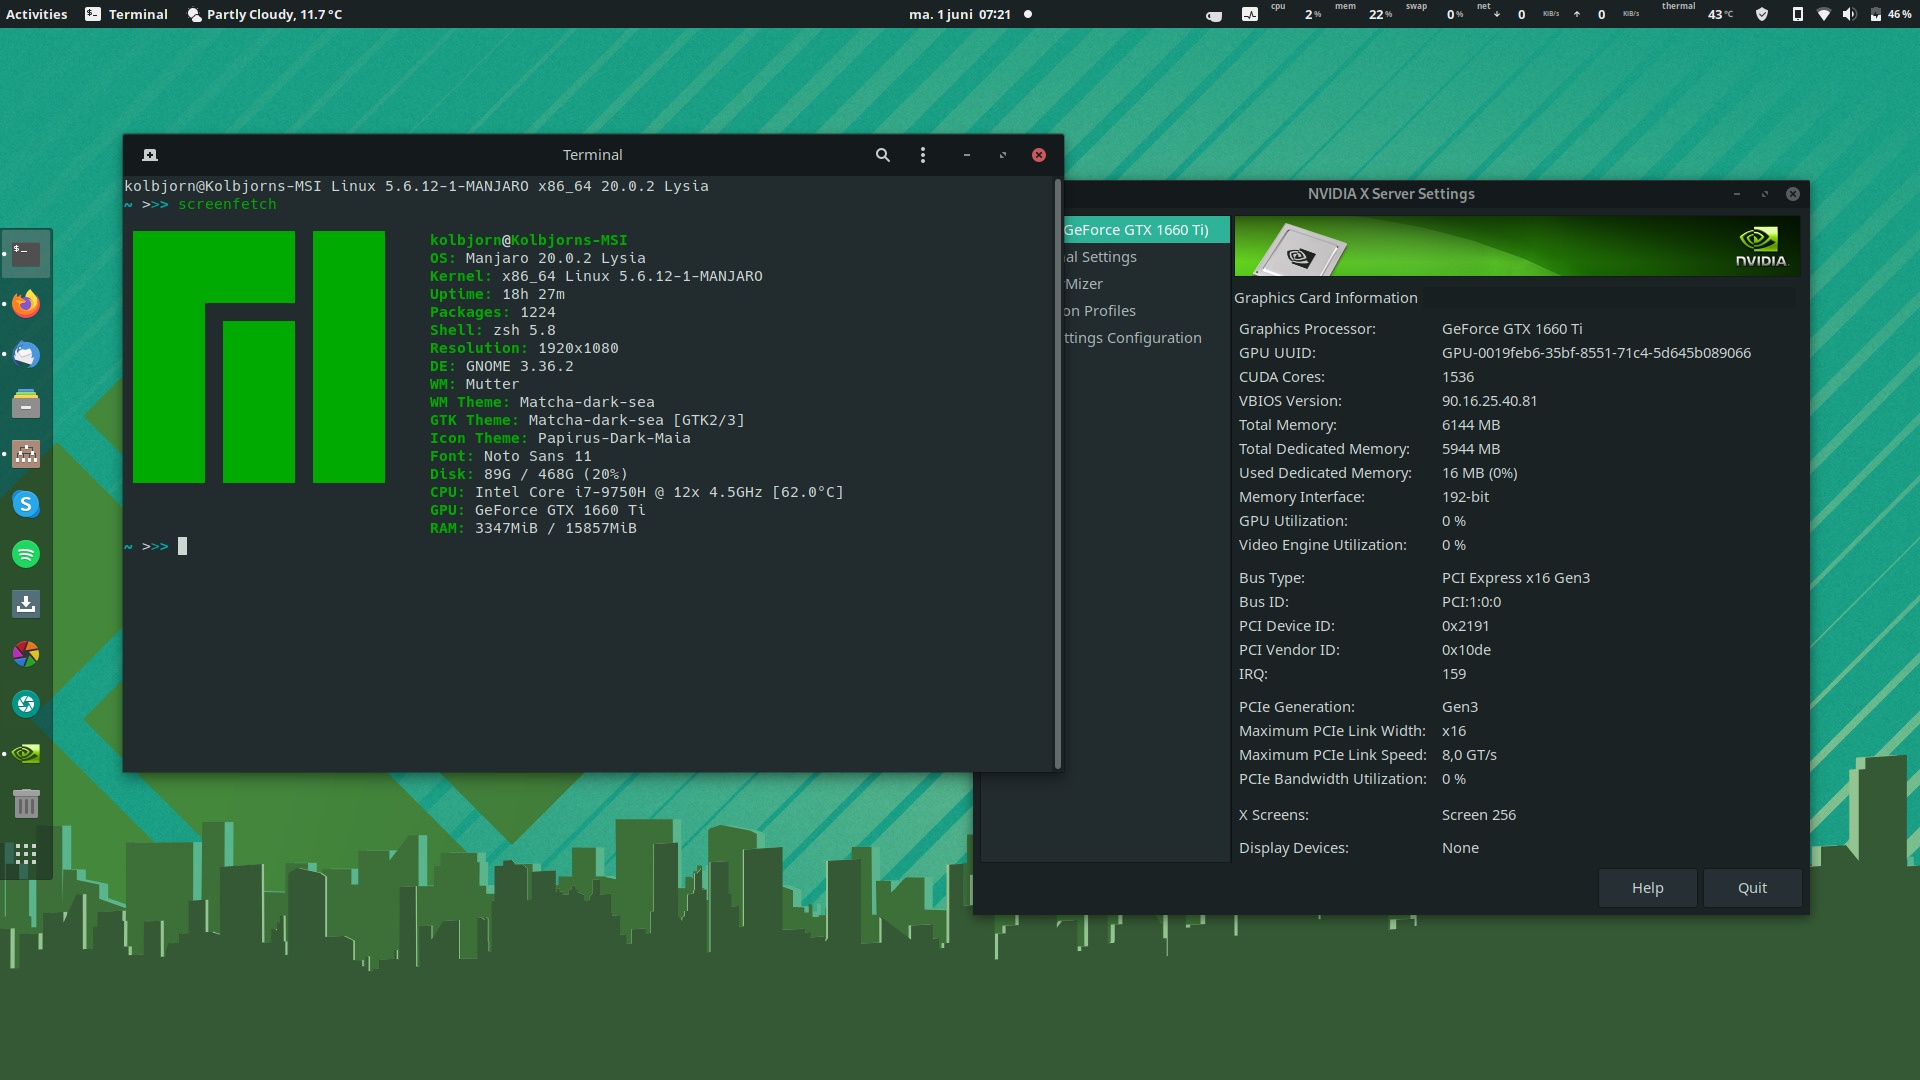Click the volume icon in the system tray
Image resolution: width=1920 pixels, height=1080 pixels.
point(1849,14)
